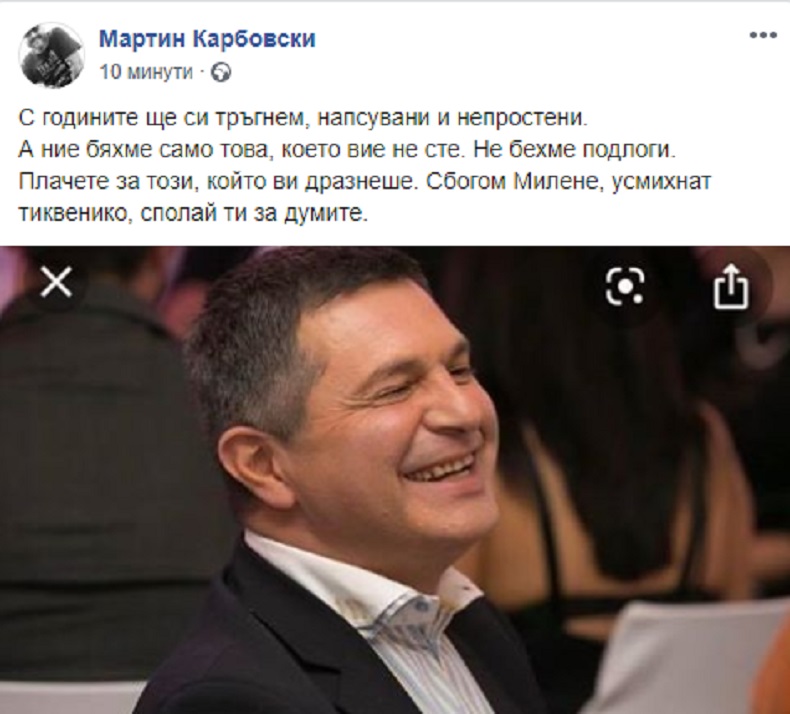This screenshot has width=790, height=714.
Task: Open Мартин Карбовски profile avatar
Action: (51, 54)
